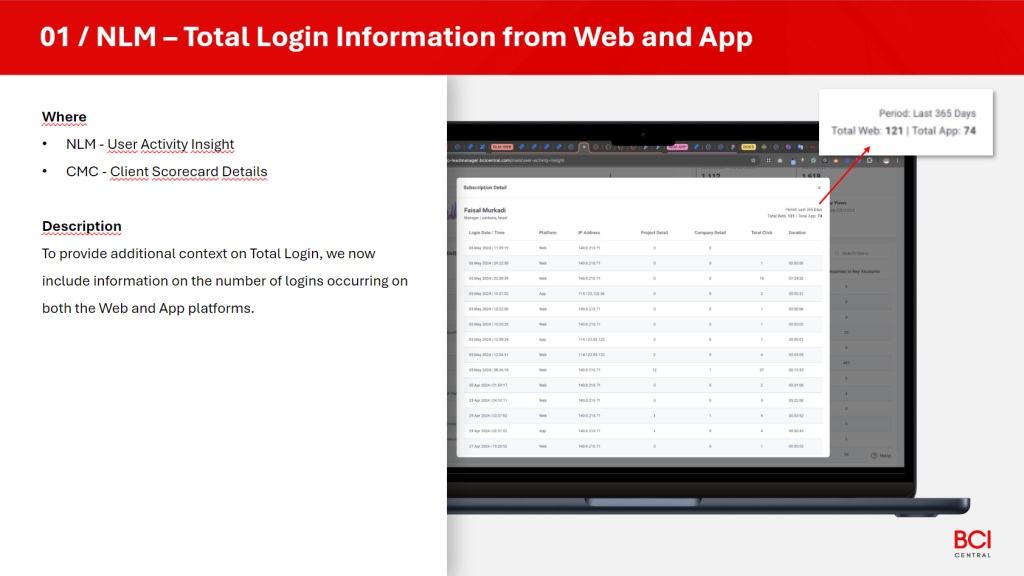Click the Platform column header

(548, 233)
